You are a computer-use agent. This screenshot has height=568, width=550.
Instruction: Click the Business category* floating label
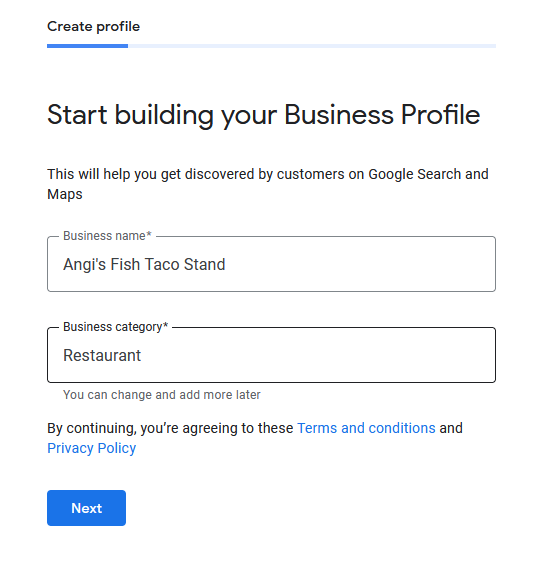116,327
